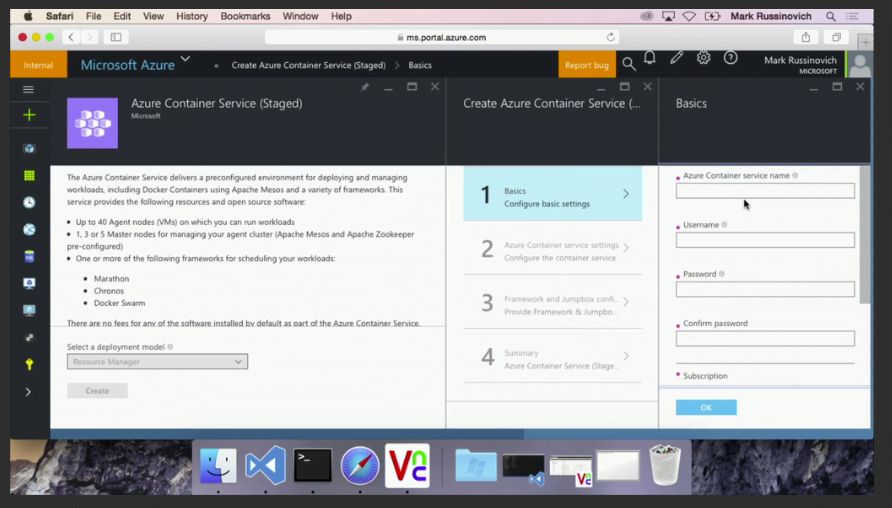This screenshot has height=508, width=892.
Task: Reload the page in Safari address bar
Action: [x=610, y=37]
